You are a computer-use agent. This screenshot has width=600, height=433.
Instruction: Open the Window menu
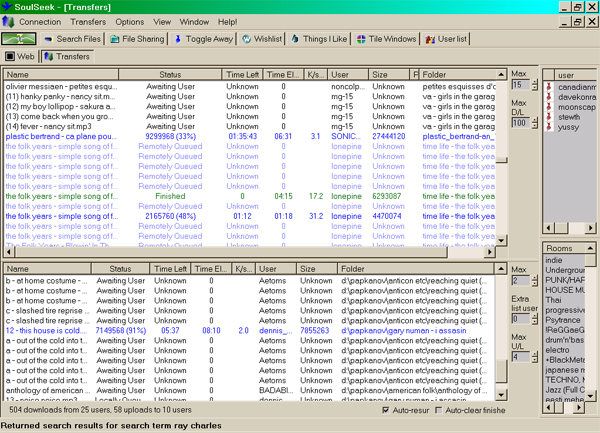(x=194, y=22)
